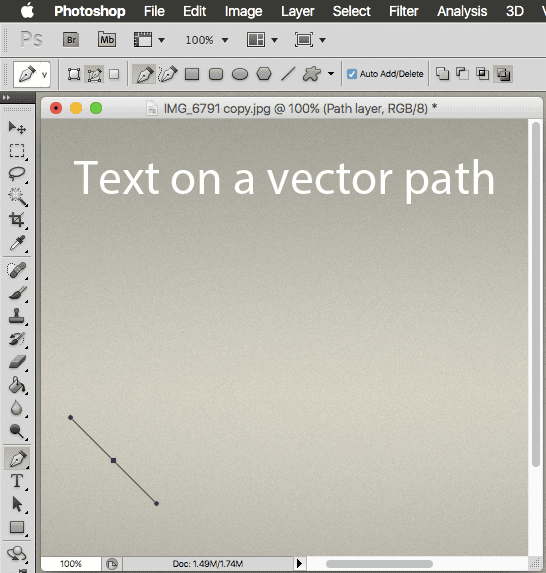Select the Type tool
This screenshot has height=573, width=546.
(x=17, y=481)
